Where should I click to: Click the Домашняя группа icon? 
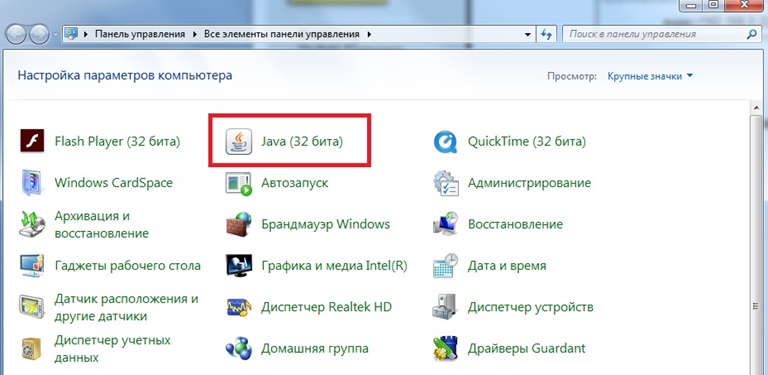coord(239,349)
